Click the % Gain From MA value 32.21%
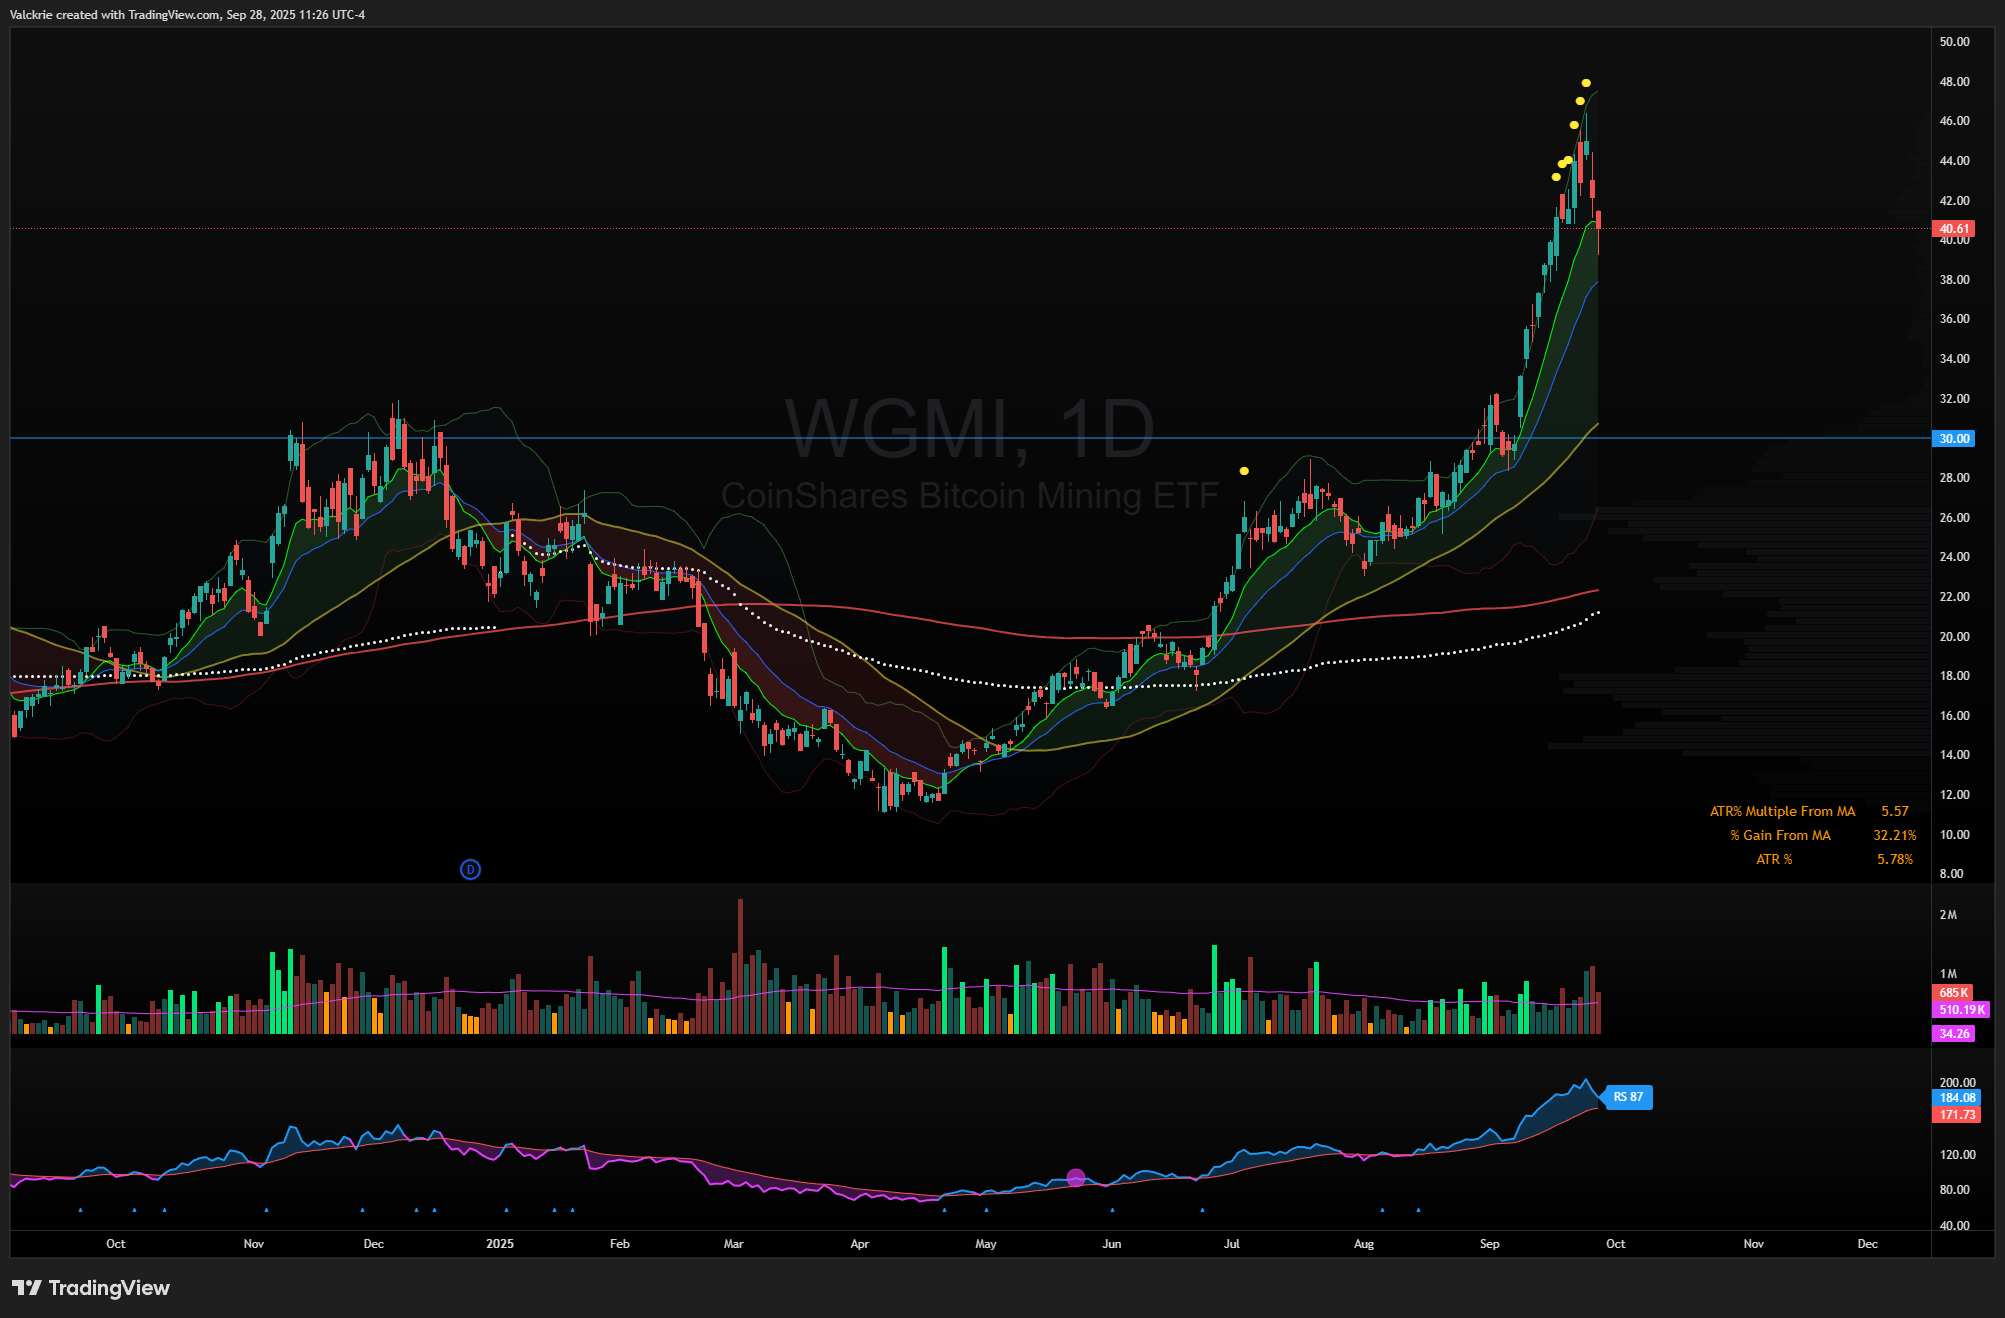Viewport: 2005px width, 1318px height. (x=1894, y=836)
